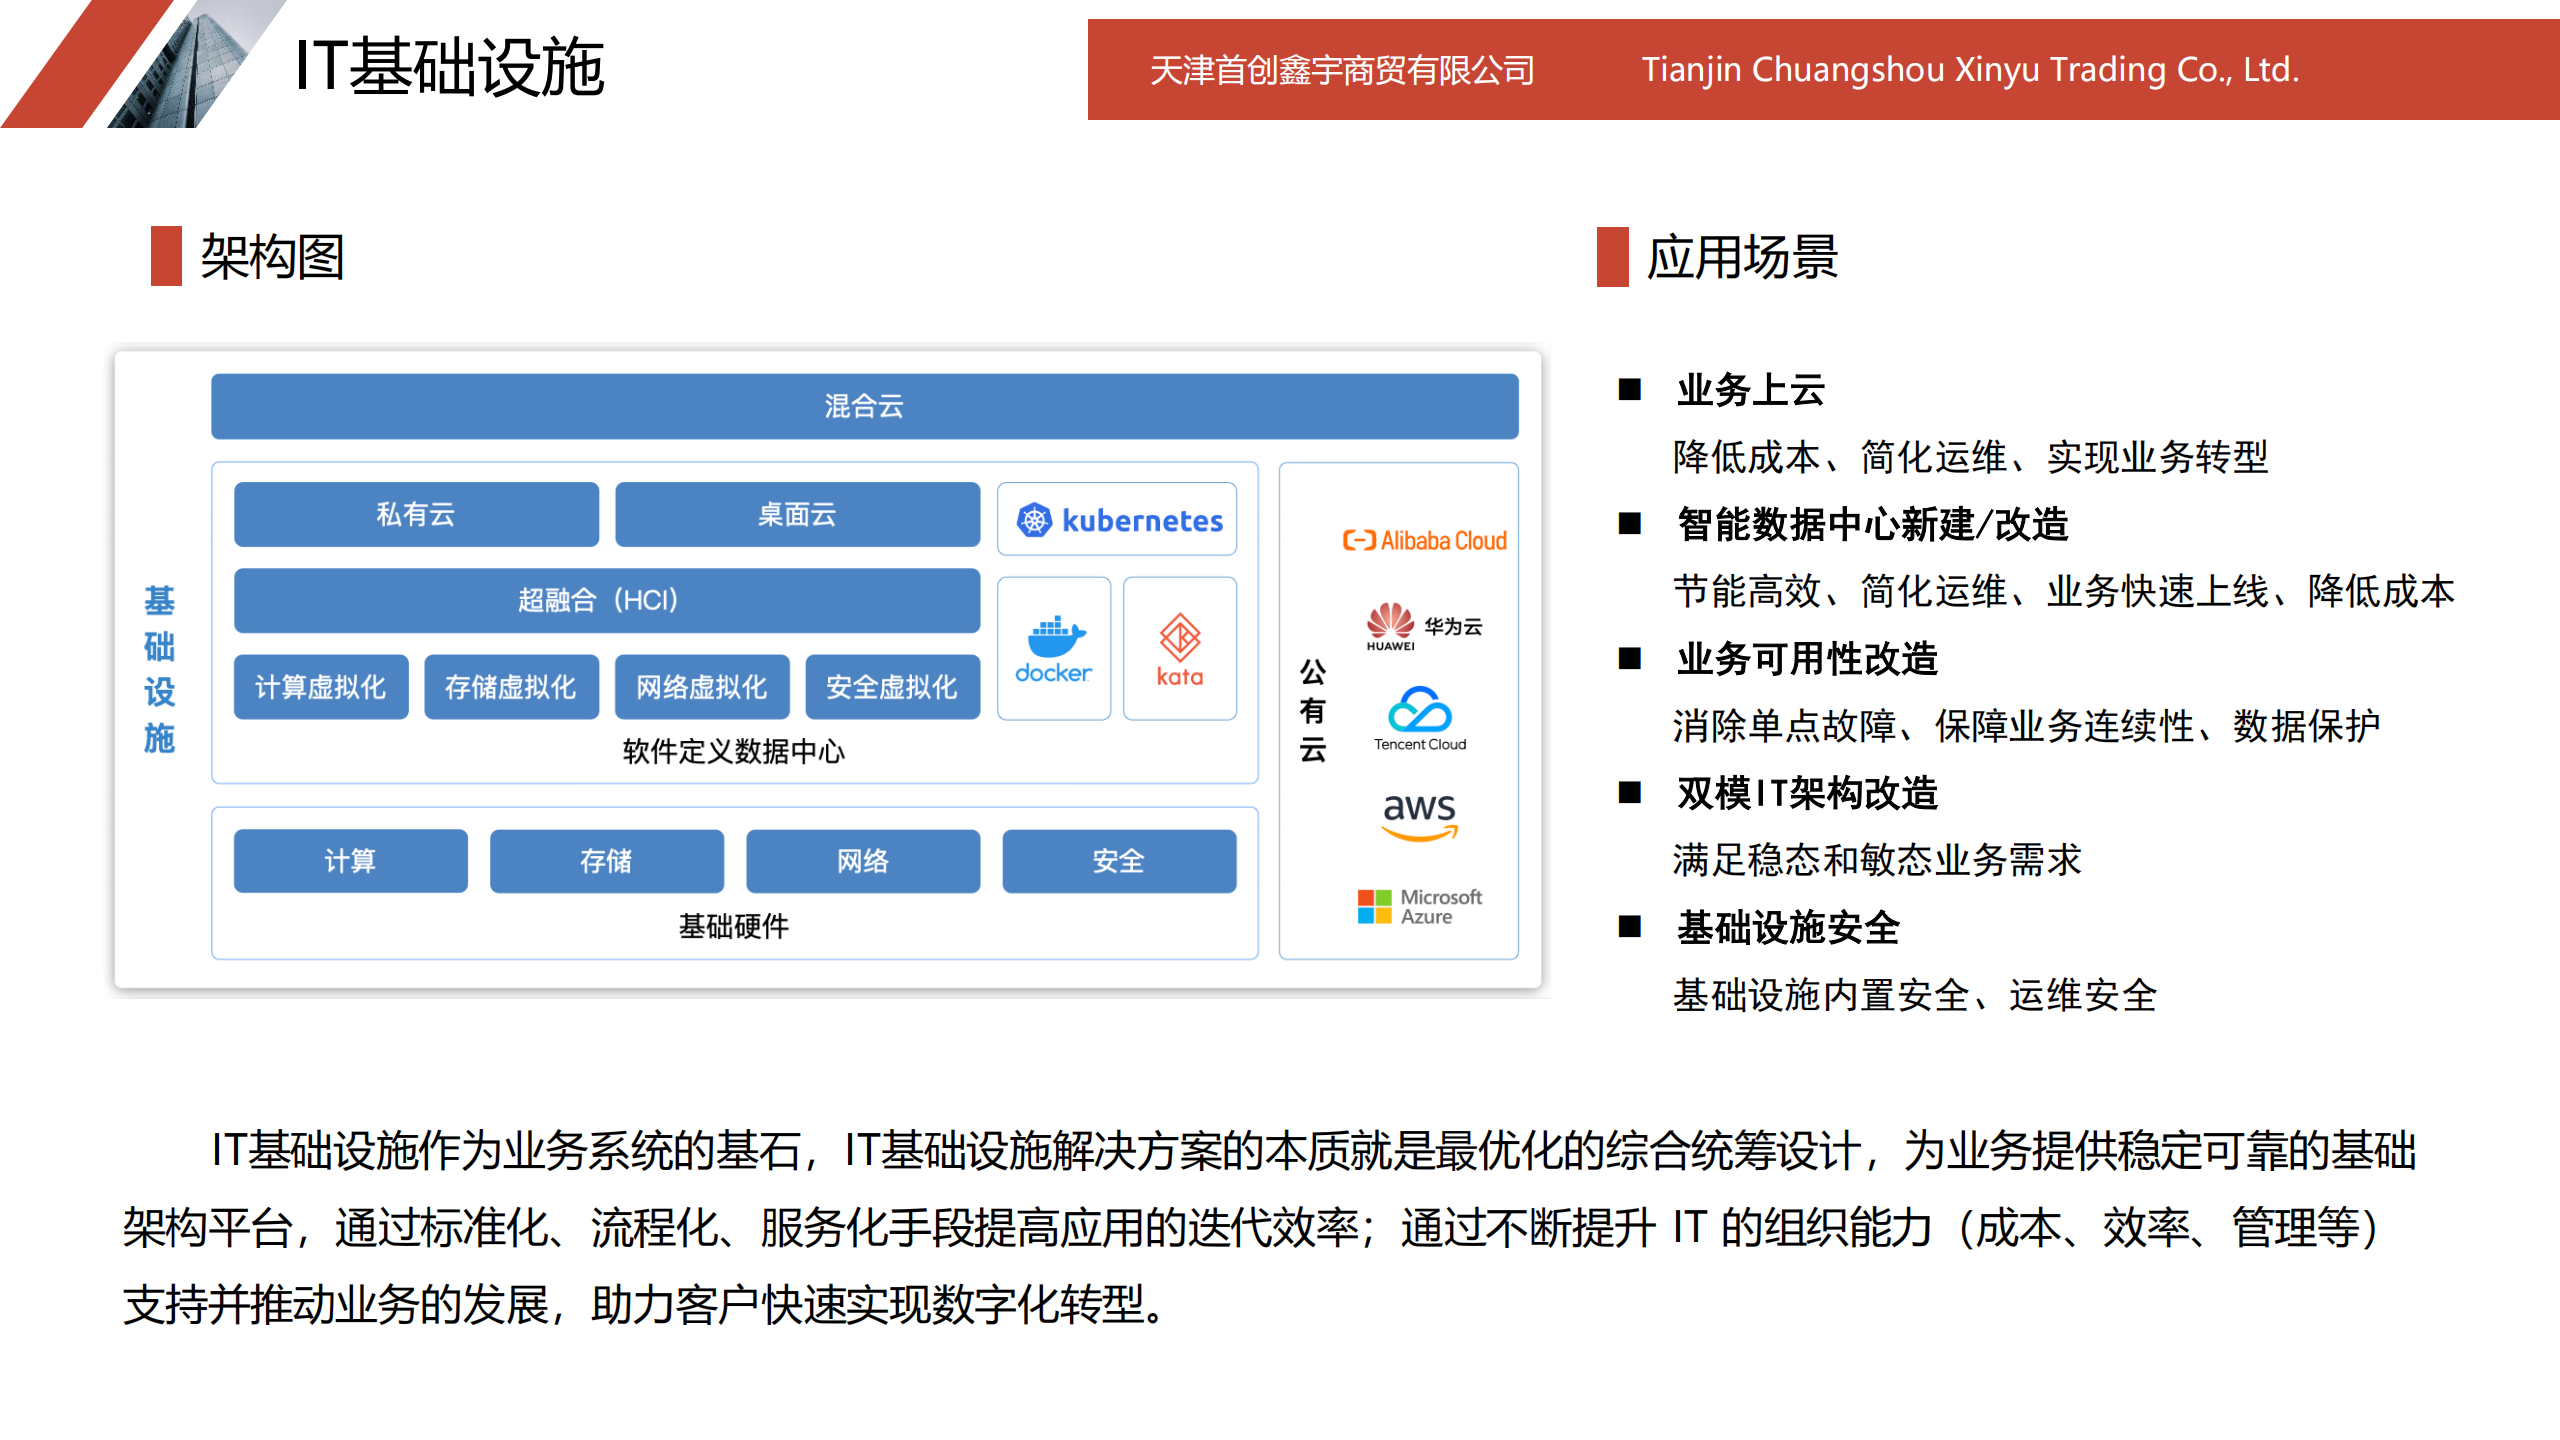Select the 私有云 block
The width and height of the screenshot is (2560, 1440).
coord(416,514)
